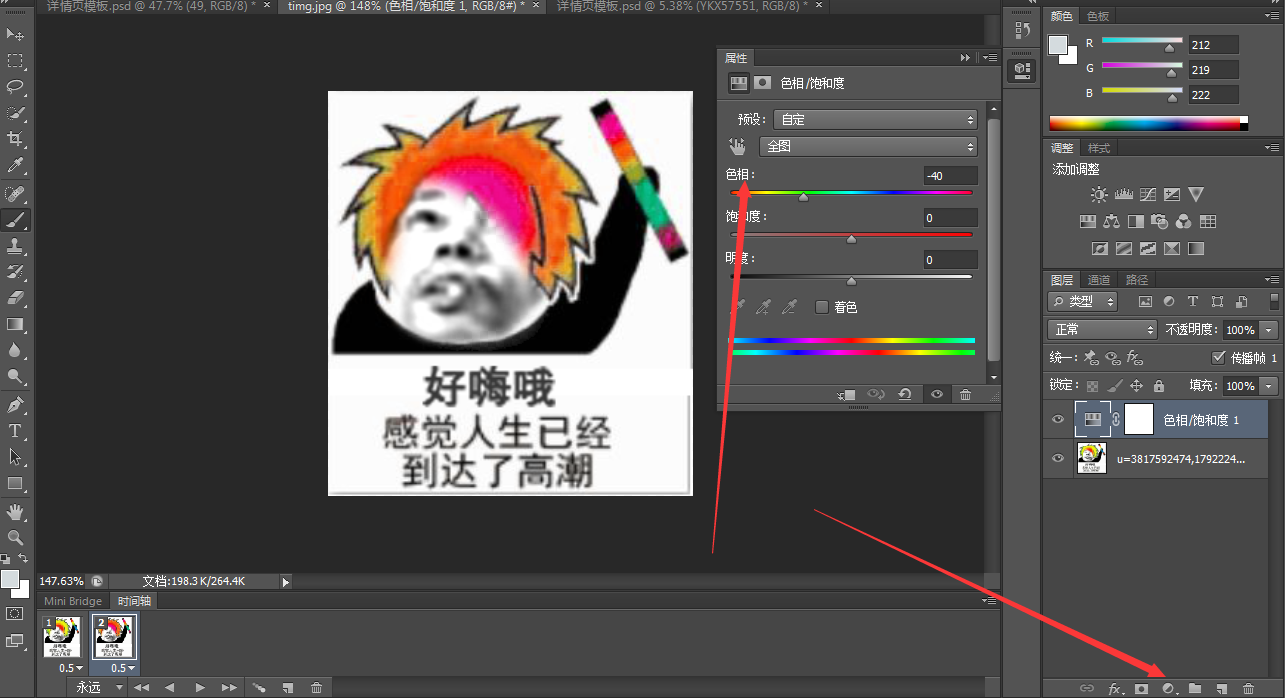Select the Spot Healing Brush tool

[x=15, y=193]
